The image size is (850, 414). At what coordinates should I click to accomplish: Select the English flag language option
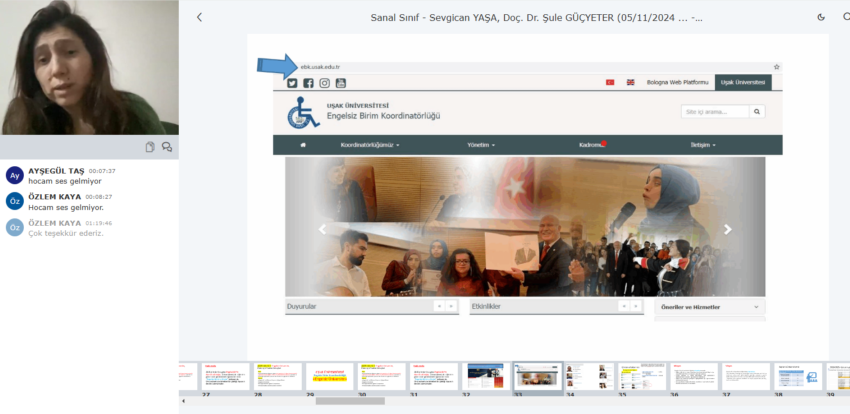[630, 82]
